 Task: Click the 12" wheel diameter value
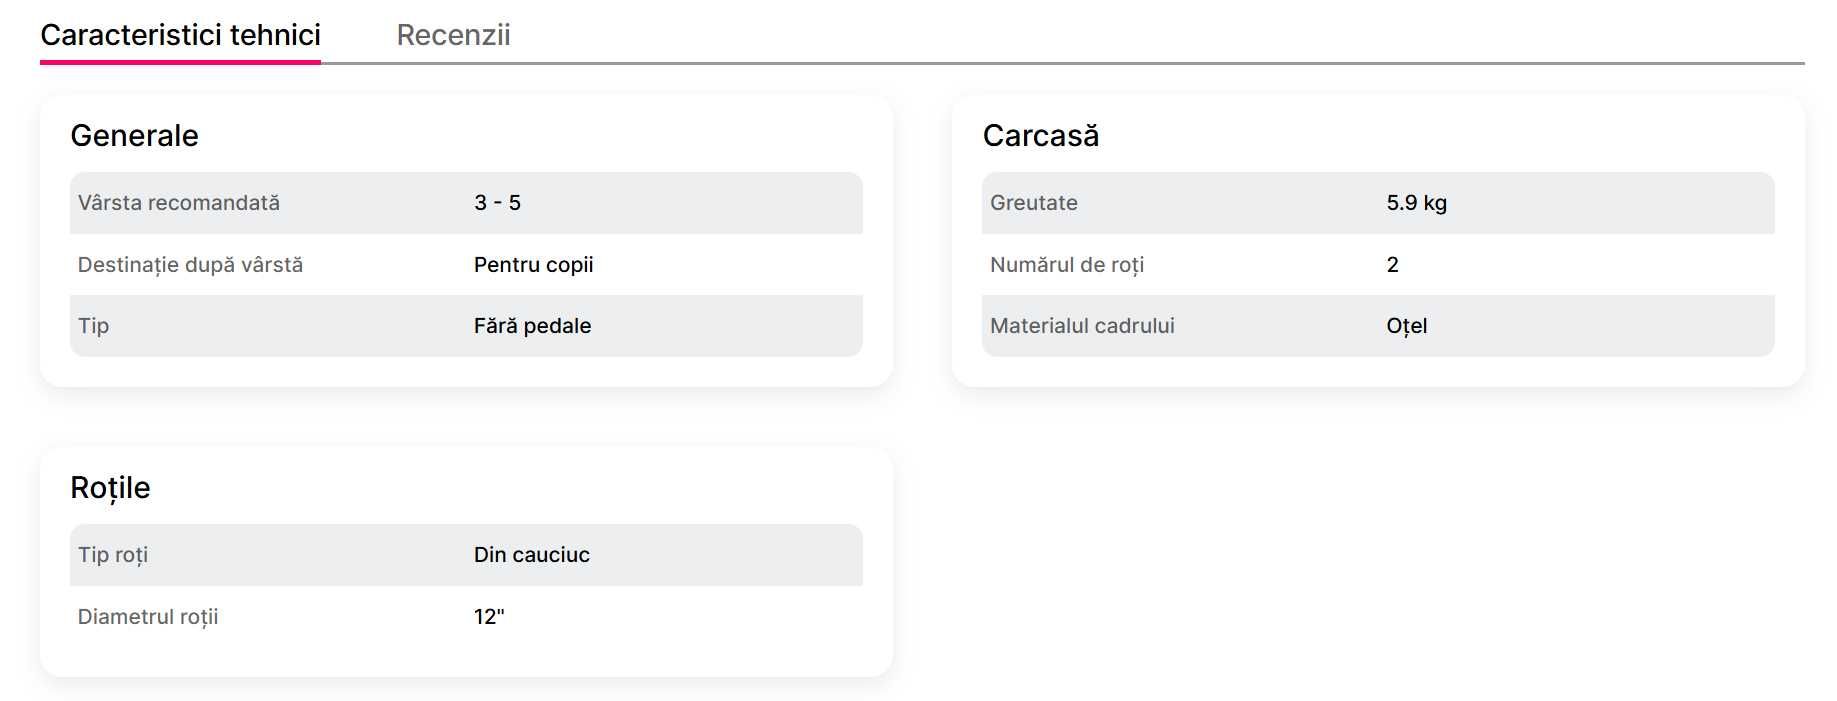coord(489,617)
